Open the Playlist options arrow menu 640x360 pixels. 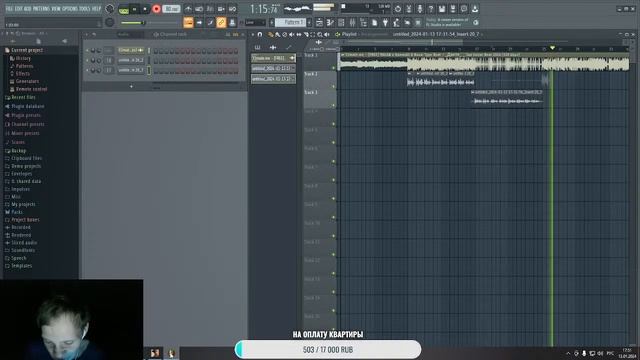[x=253, y=35]
